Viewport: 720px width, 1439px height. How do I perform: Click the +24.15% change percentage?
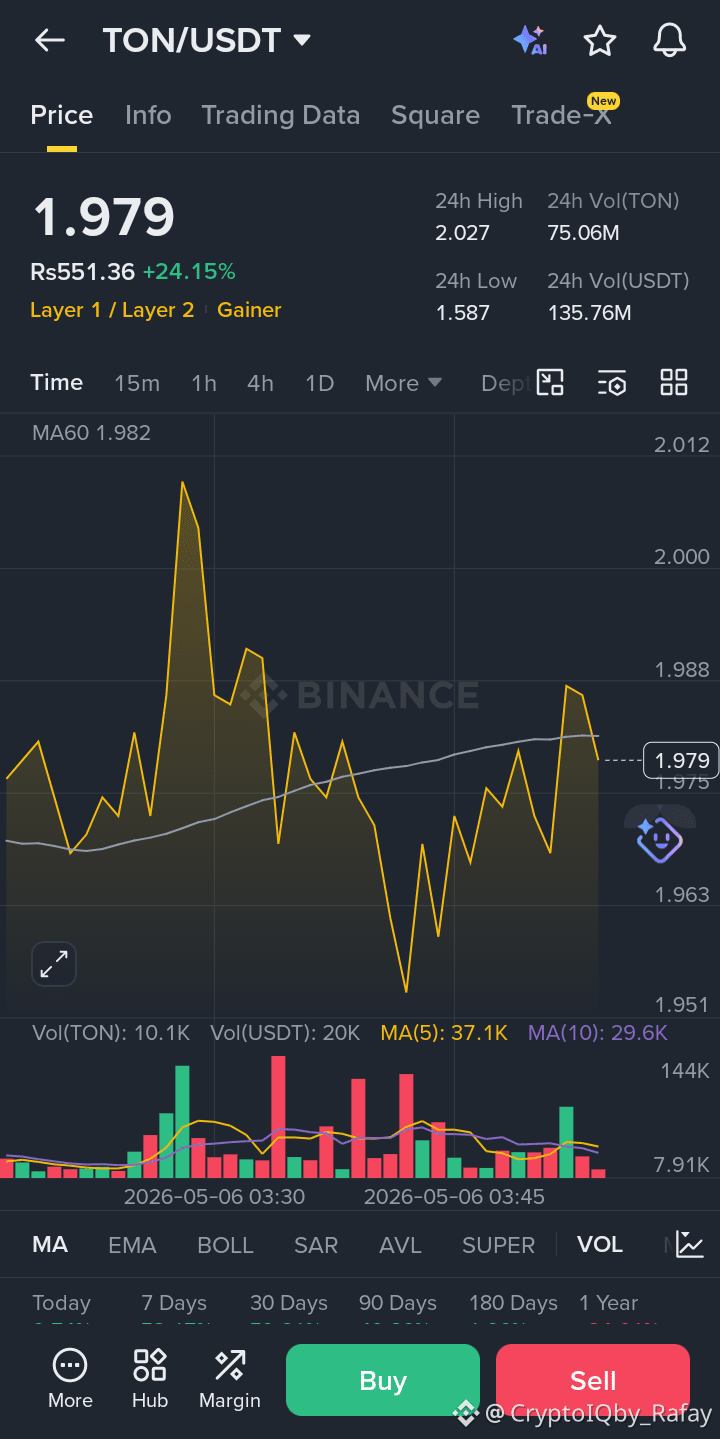189,271
